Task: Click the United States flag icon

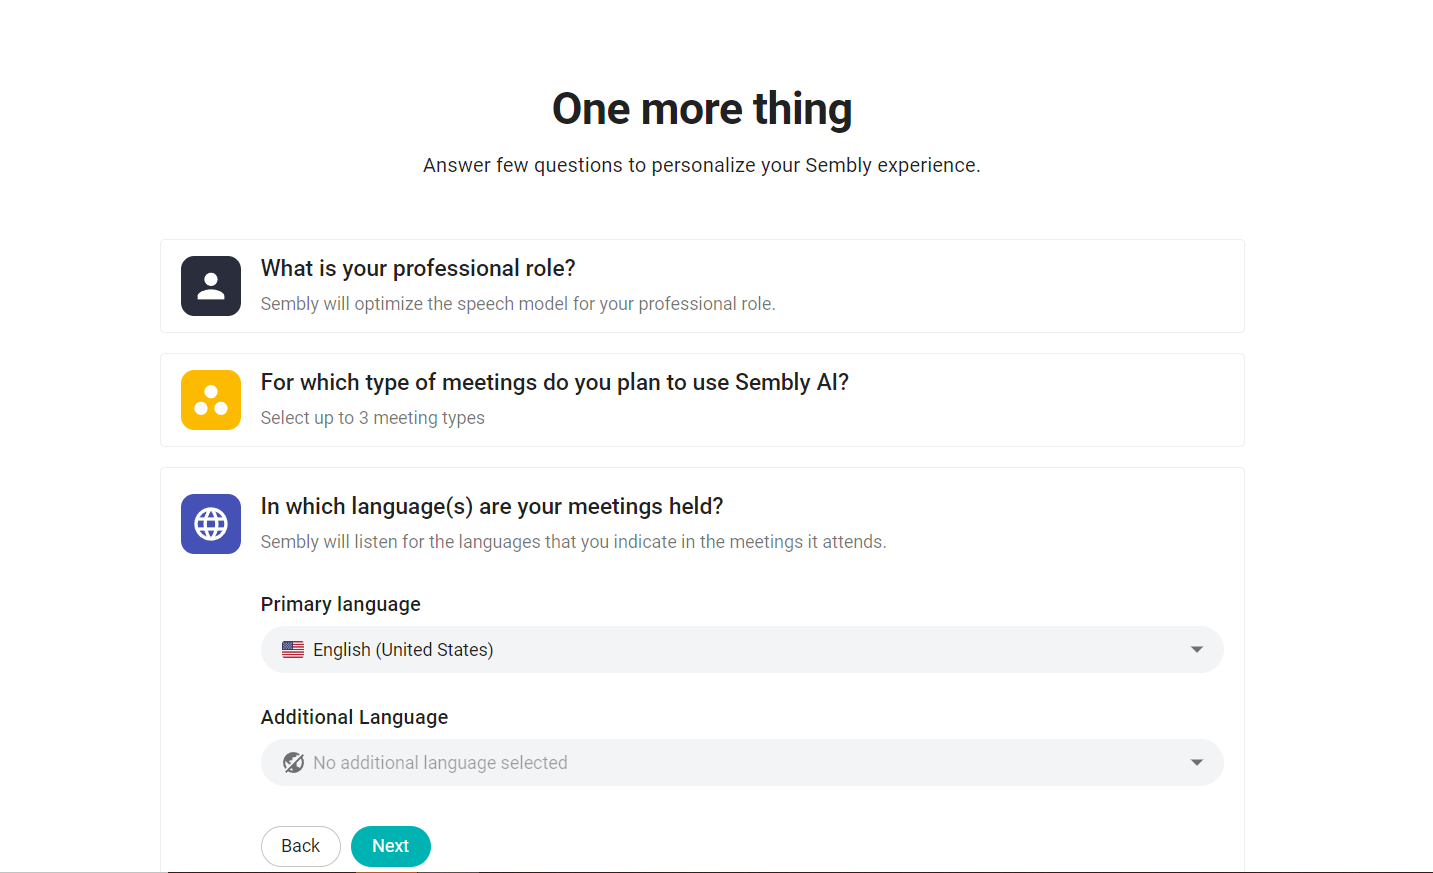Action: pos(293,650)
